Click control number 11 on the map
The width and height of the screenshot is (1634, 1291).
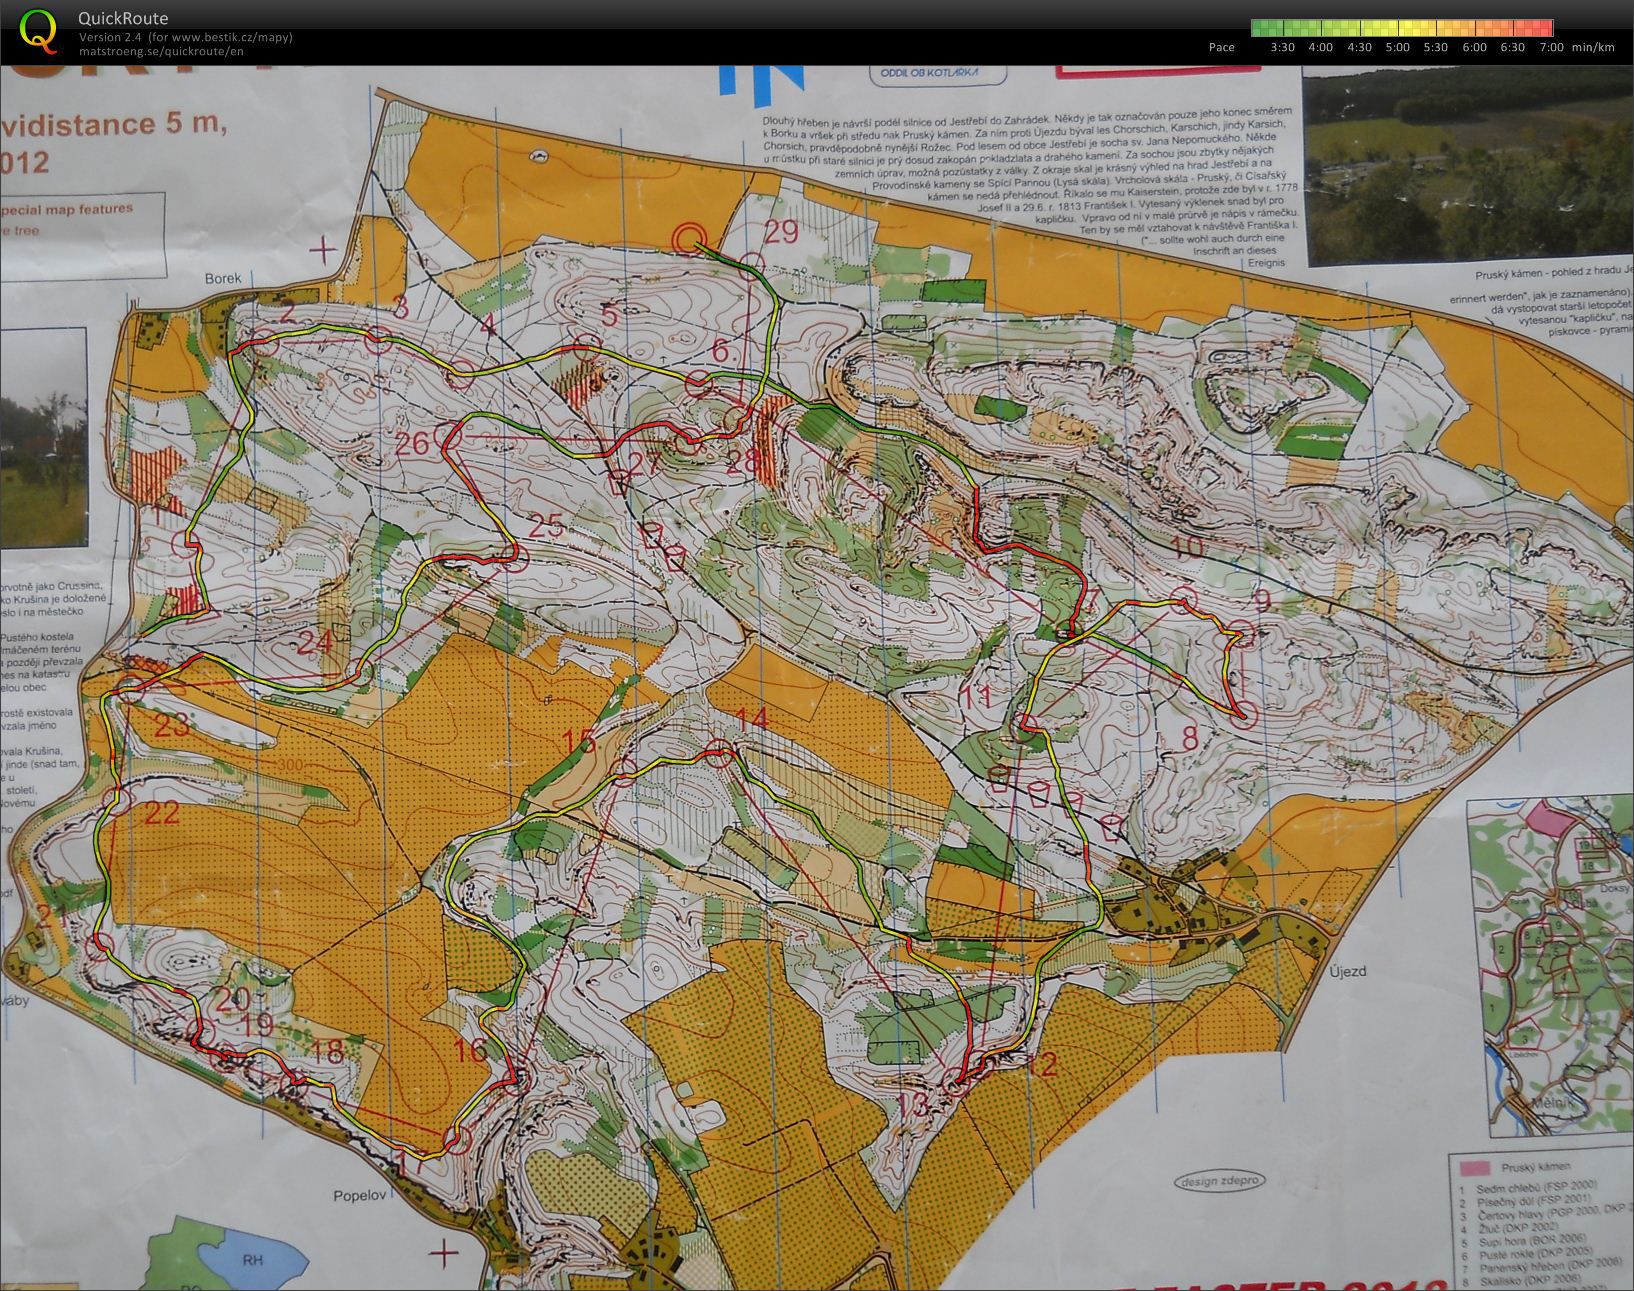[975, 695]
